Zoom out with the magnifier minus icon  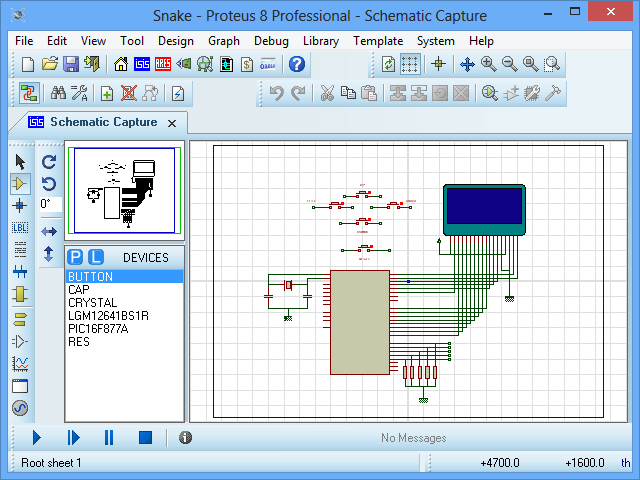[x=509, y=64]
